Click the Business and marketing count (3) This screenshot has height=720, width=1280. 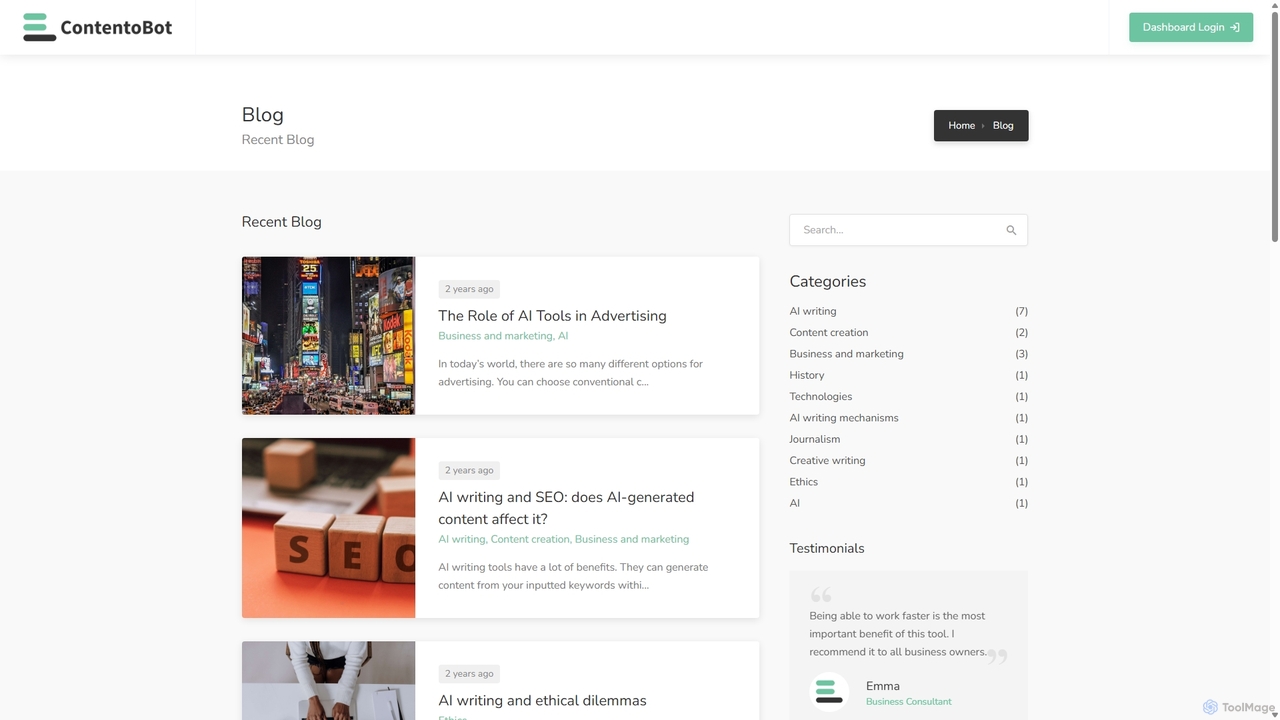(1021, 354)
